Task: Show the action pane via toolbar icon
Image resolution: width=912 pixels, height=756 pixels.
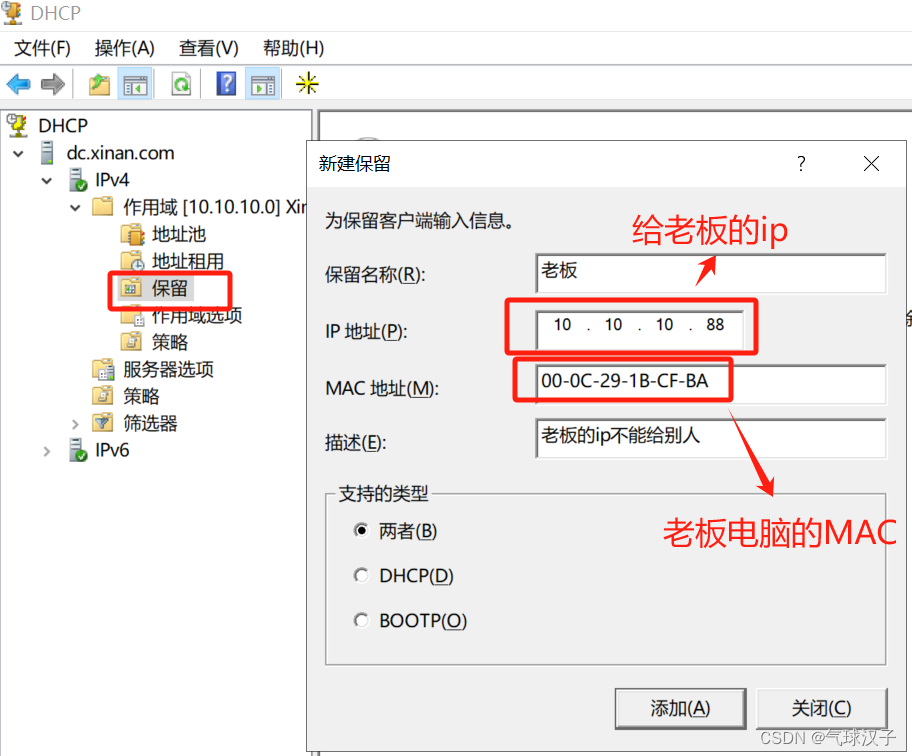Action: coord(263,83)
